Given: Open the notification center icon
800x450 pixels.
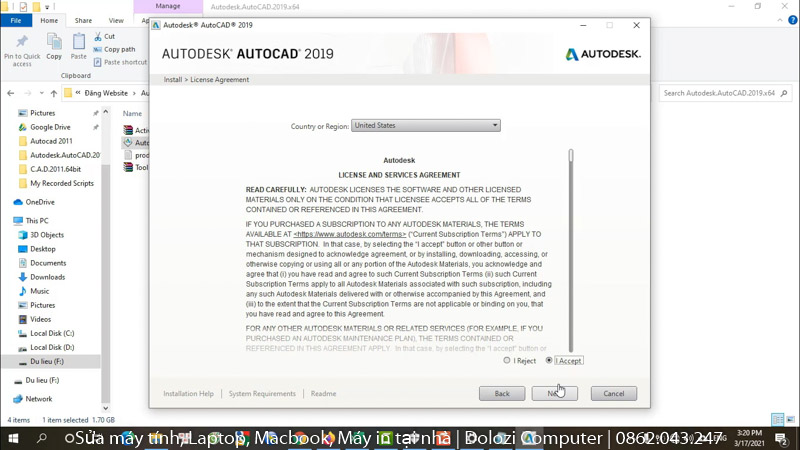Looking at the screenshot, I should [780, 438].
